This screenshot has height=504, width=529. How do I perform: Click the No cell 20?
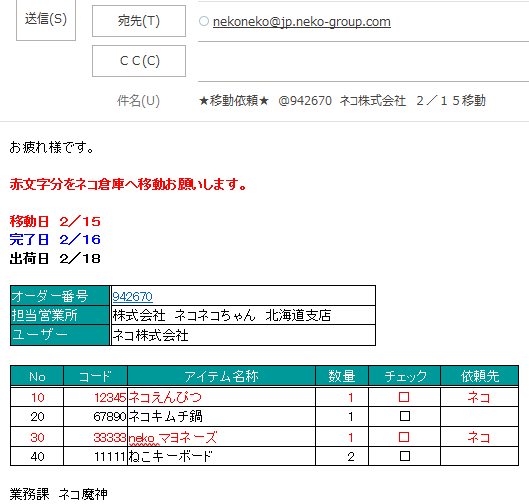pyautogui.click(x=37, y=417)
